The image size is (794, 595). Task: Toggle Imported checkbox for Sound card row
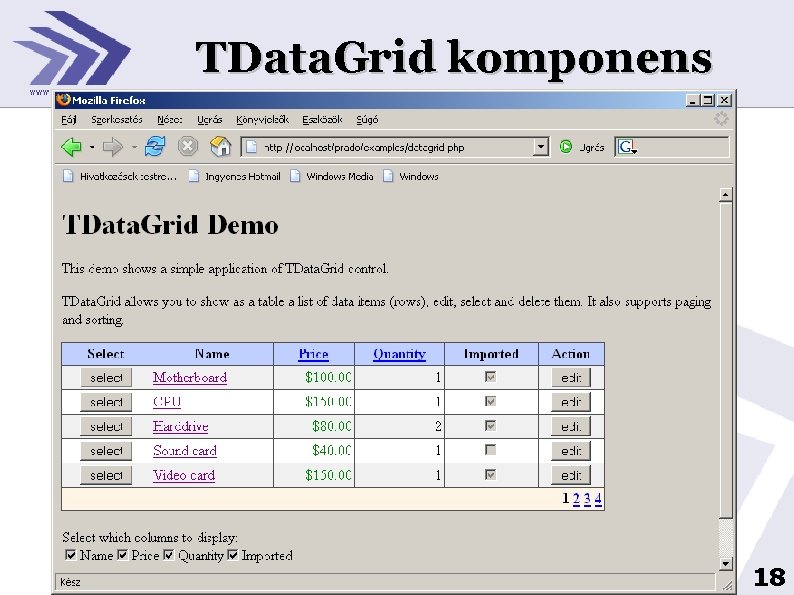pos(490,450)
